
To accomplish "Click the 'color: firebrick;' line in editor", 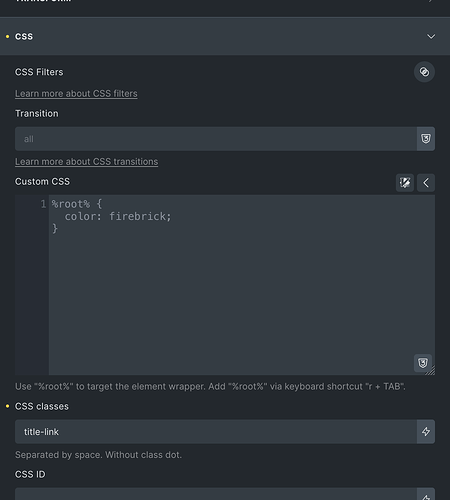I will [118, 217].
